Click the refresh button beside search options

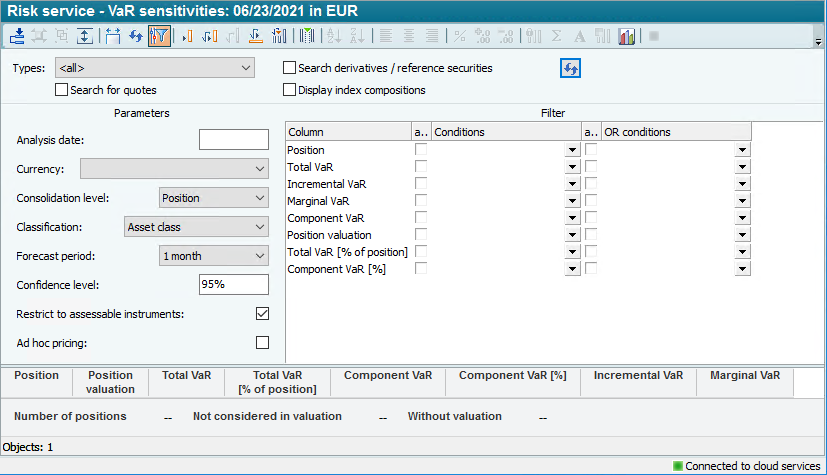tap(570, 68)
